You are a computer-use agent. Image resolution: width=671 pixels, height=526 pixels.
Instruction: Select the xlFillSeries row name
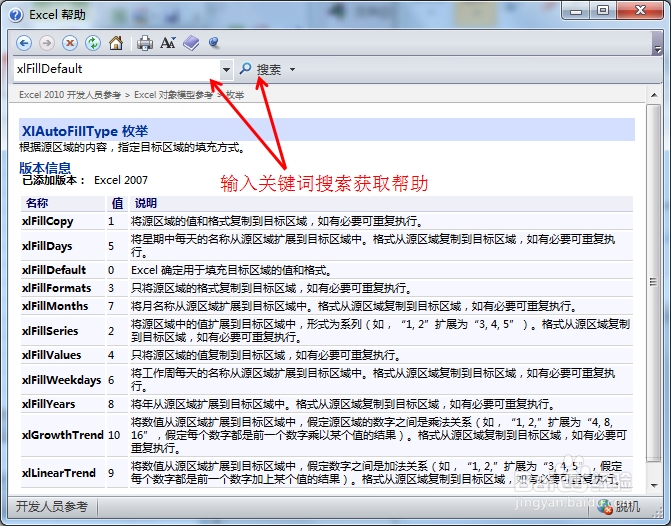click(50, 331)
